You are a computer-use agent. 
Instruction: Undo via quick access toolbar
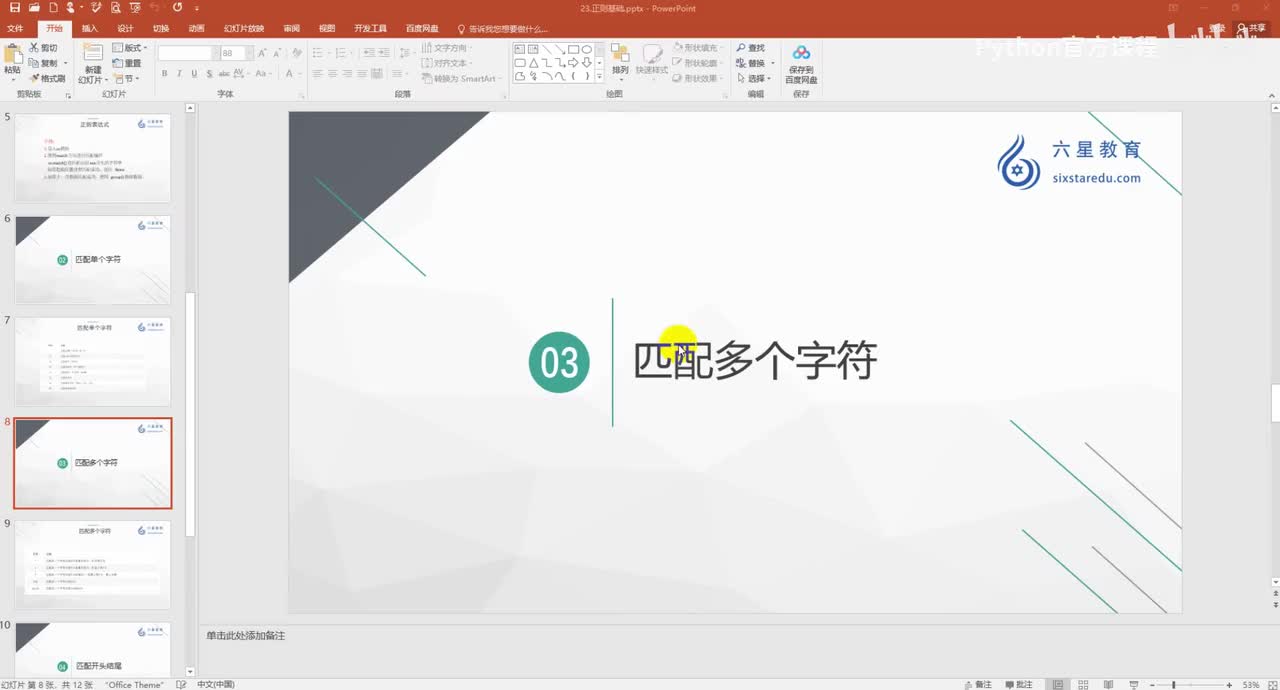pyautogui.click(x=153, y=7)
